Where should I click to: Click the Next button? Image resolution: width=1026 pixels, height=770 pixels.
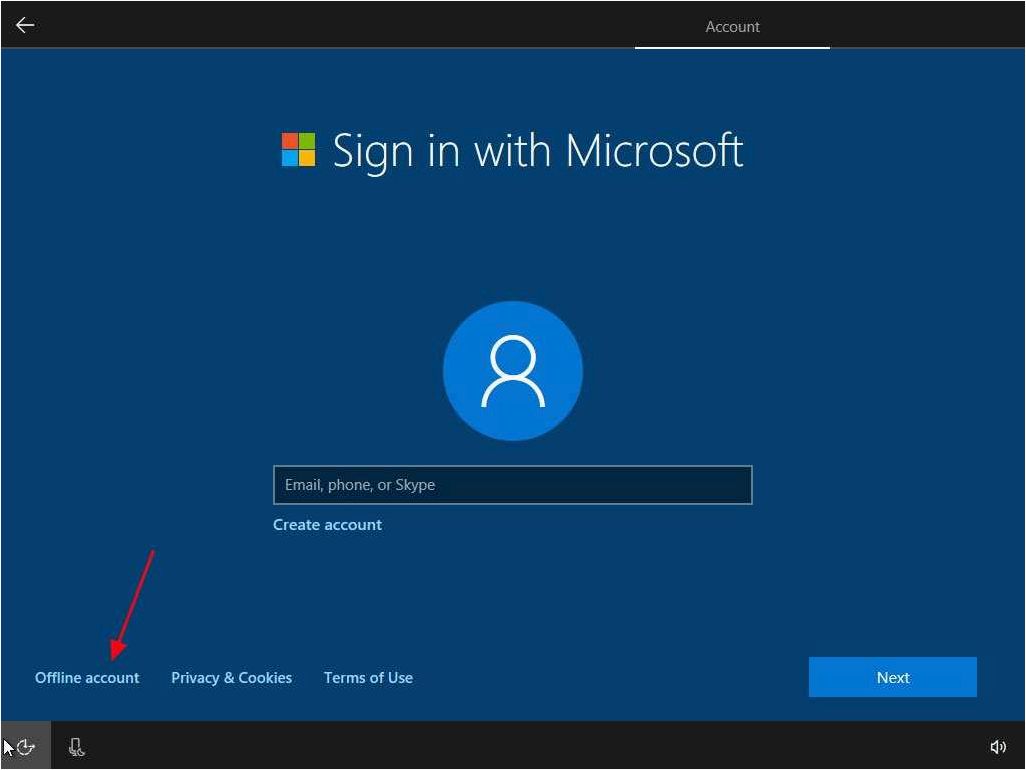(x=893, y=677)
